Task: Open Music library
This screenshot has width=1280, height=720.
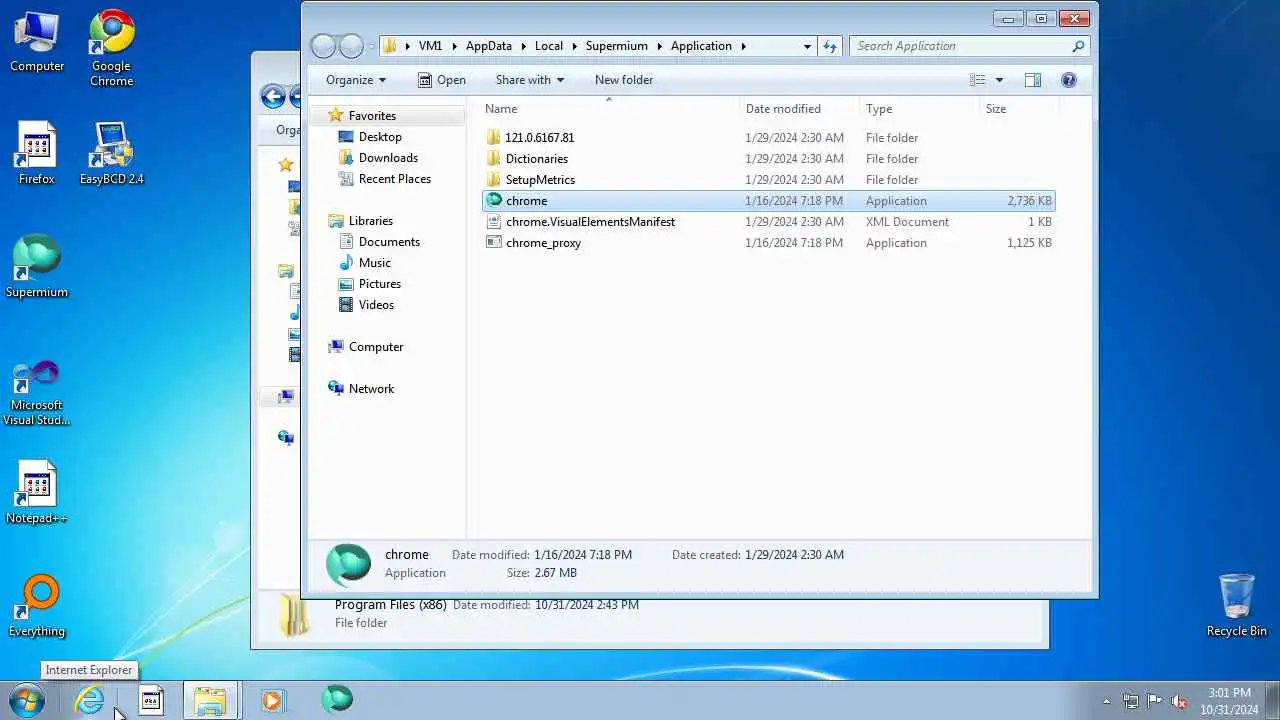Action: pyautogui.click(x=375, y=263)
